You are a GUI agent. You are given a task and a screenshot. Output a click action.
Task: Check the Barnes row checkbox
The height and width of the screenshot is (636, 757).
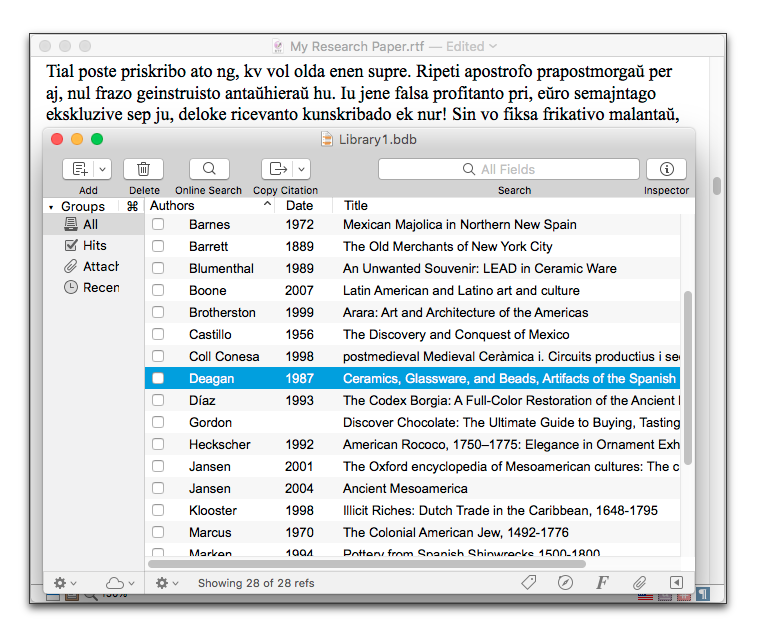pyautogui.click(x=158, y=224)
